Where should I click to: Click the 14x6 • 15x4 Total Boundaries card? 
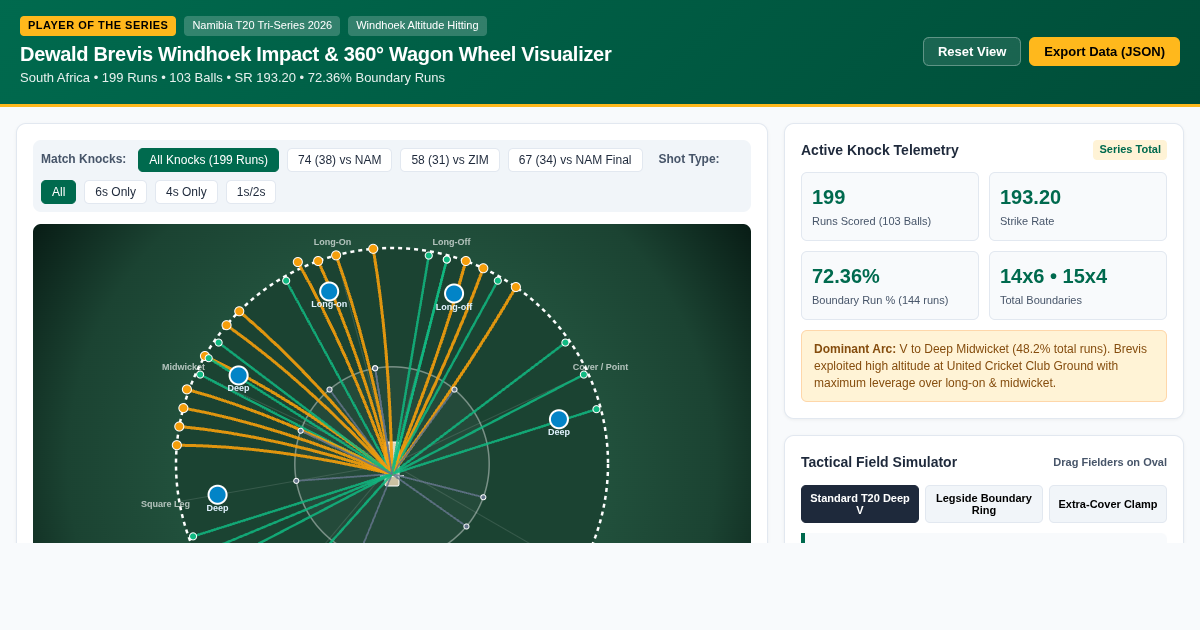tap(1078, 285)
